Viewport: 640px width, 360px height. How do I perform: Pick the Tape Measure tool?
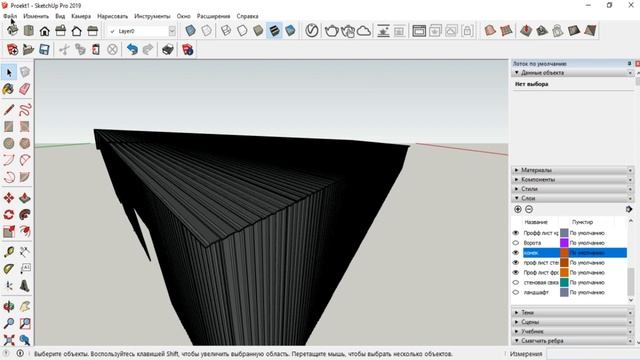pos(9,252)
